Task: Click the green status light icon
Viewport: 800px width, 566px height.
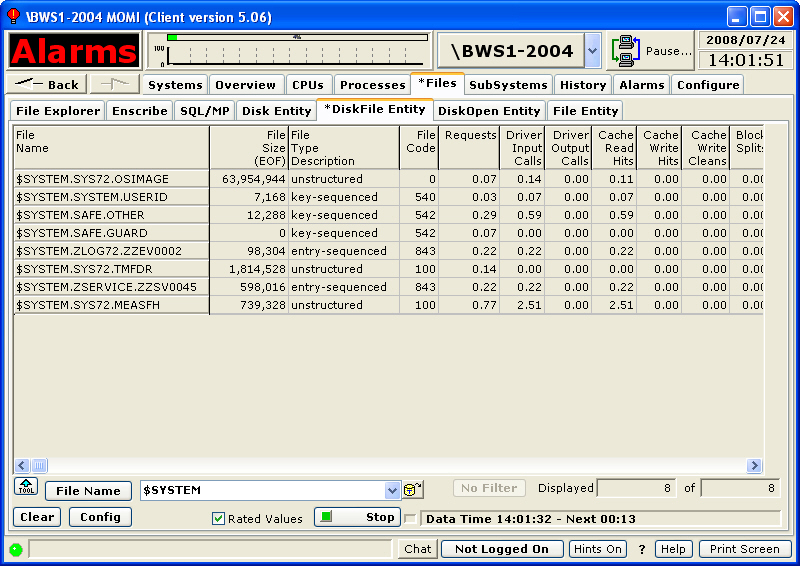Action: pos(16,549)
